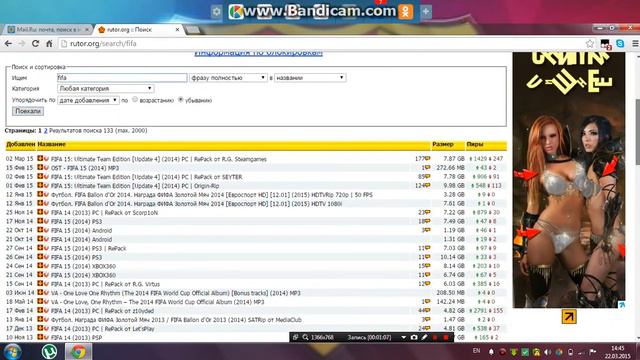Open the search-in-title dropdown
This screenshot has height=360, width=640.
(x=310, y=78)
